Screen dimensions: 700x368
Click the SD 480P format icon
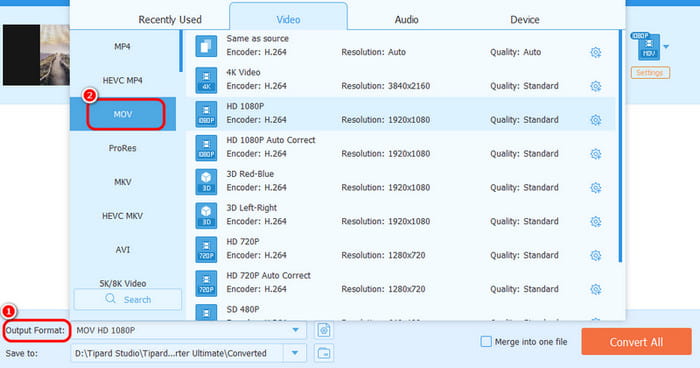tap(206, 312)
